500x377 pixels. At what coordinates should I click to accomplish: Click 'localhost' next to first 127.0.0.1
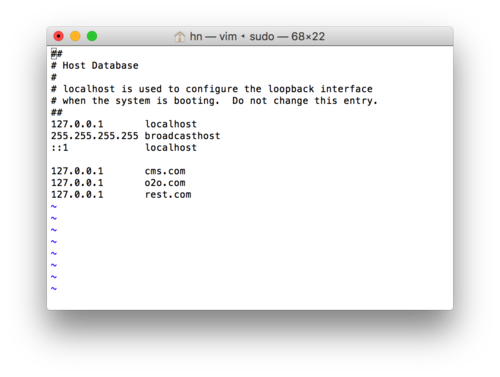pos(171,124)
